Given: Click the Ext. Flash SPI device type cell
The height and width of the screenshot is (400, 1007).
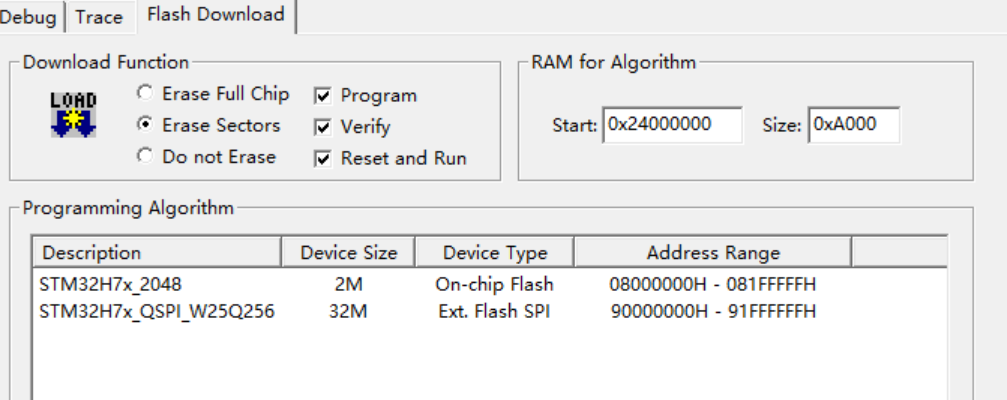Looking at the screenshot, I should pos(495,311).
